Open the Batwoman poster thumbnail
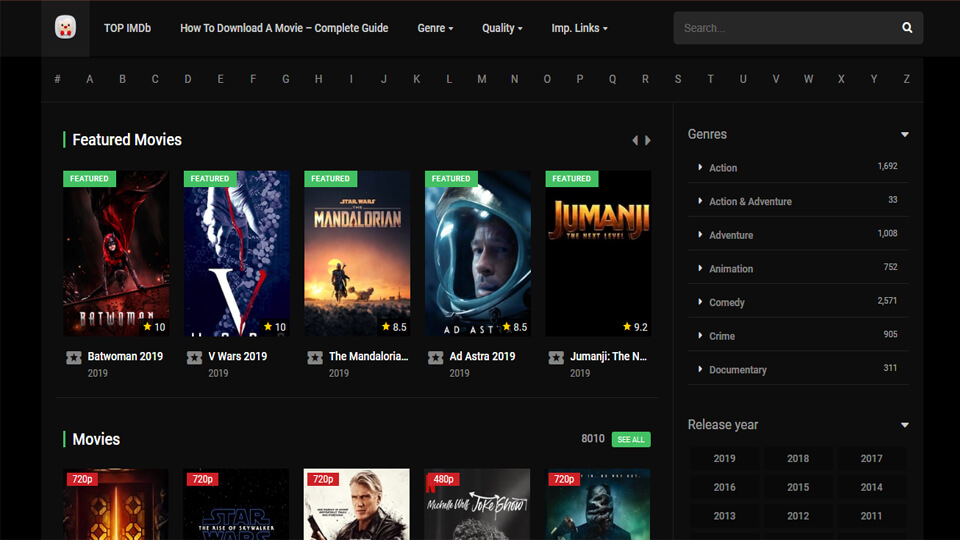 [x=116, y=253]
